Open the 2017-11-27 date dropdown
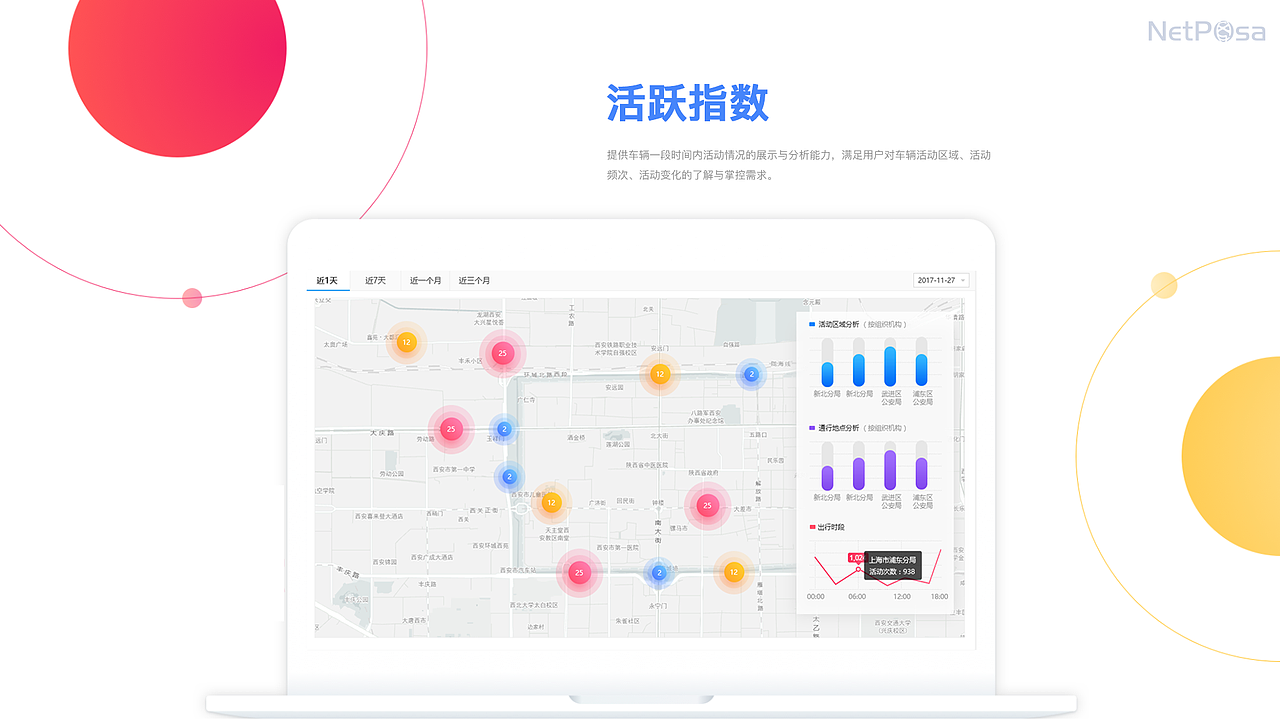This screenshot has width=1280, height=720. (x=941, y=280)
